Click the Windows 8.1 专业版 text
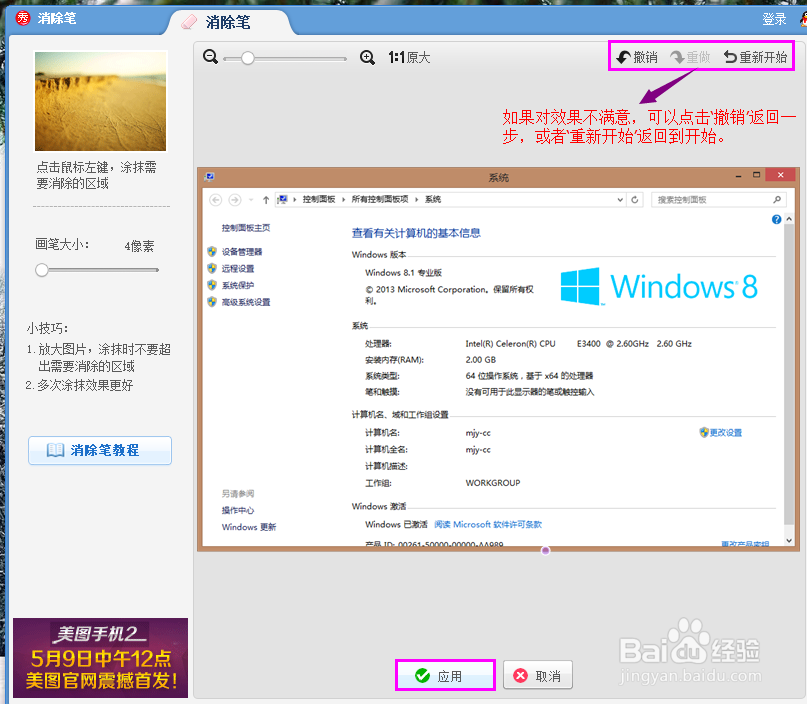 [404, 273]
